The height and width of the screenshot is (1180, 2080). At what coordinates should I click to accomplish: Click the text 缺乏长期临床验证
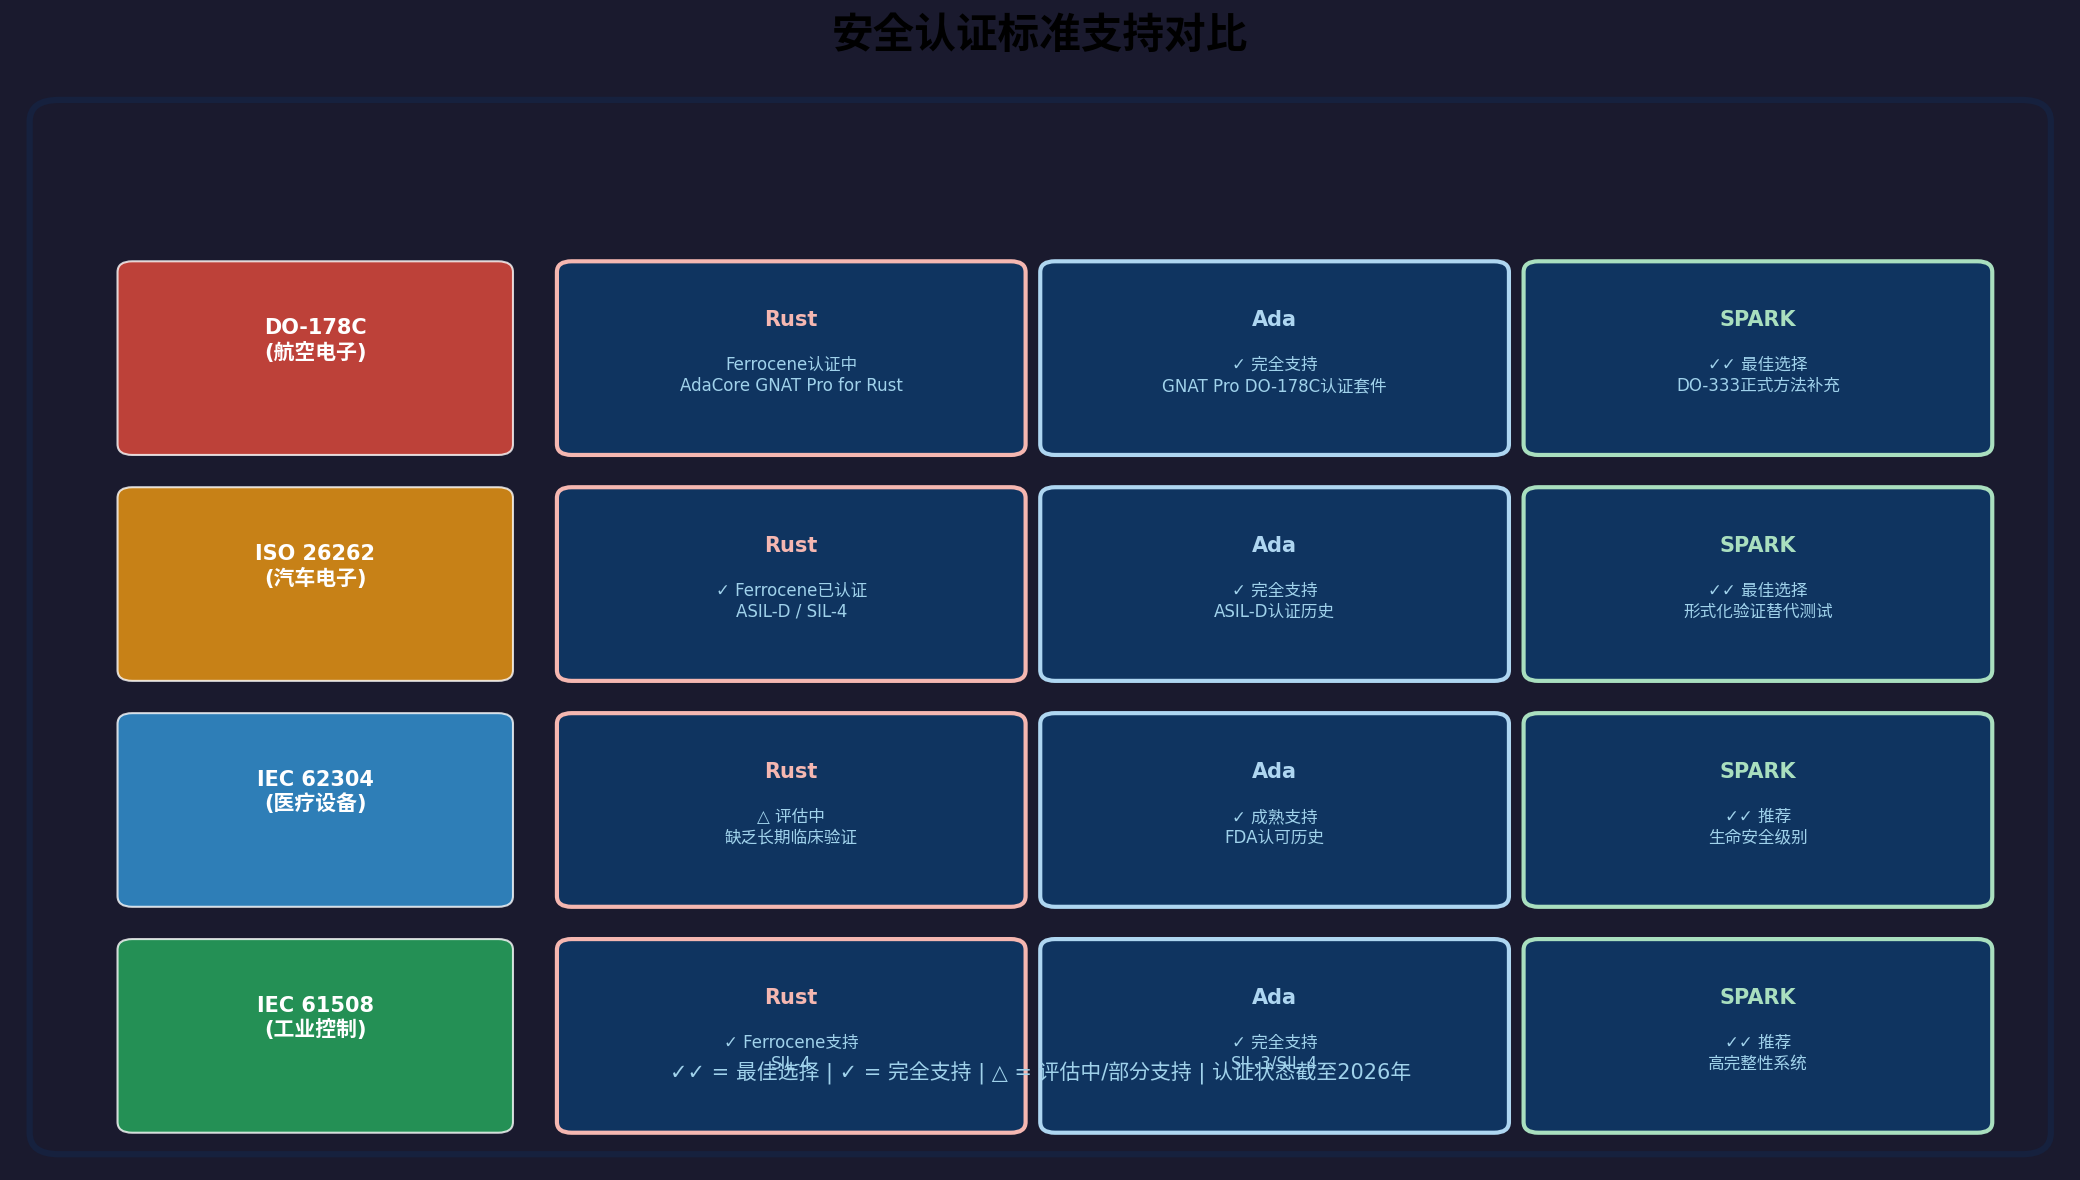[x=791, y=837]
